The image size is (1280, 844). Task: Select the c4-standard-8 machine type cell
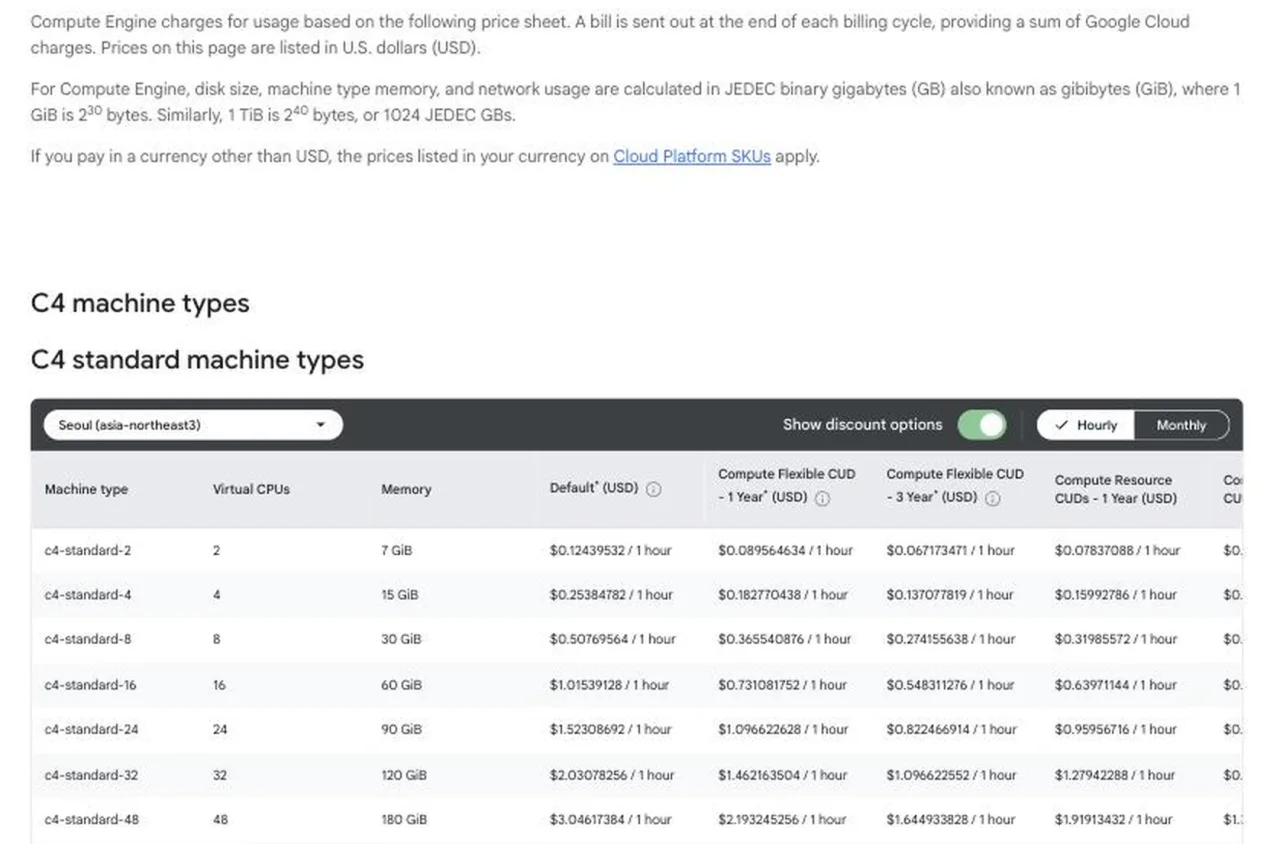point(88,639)
